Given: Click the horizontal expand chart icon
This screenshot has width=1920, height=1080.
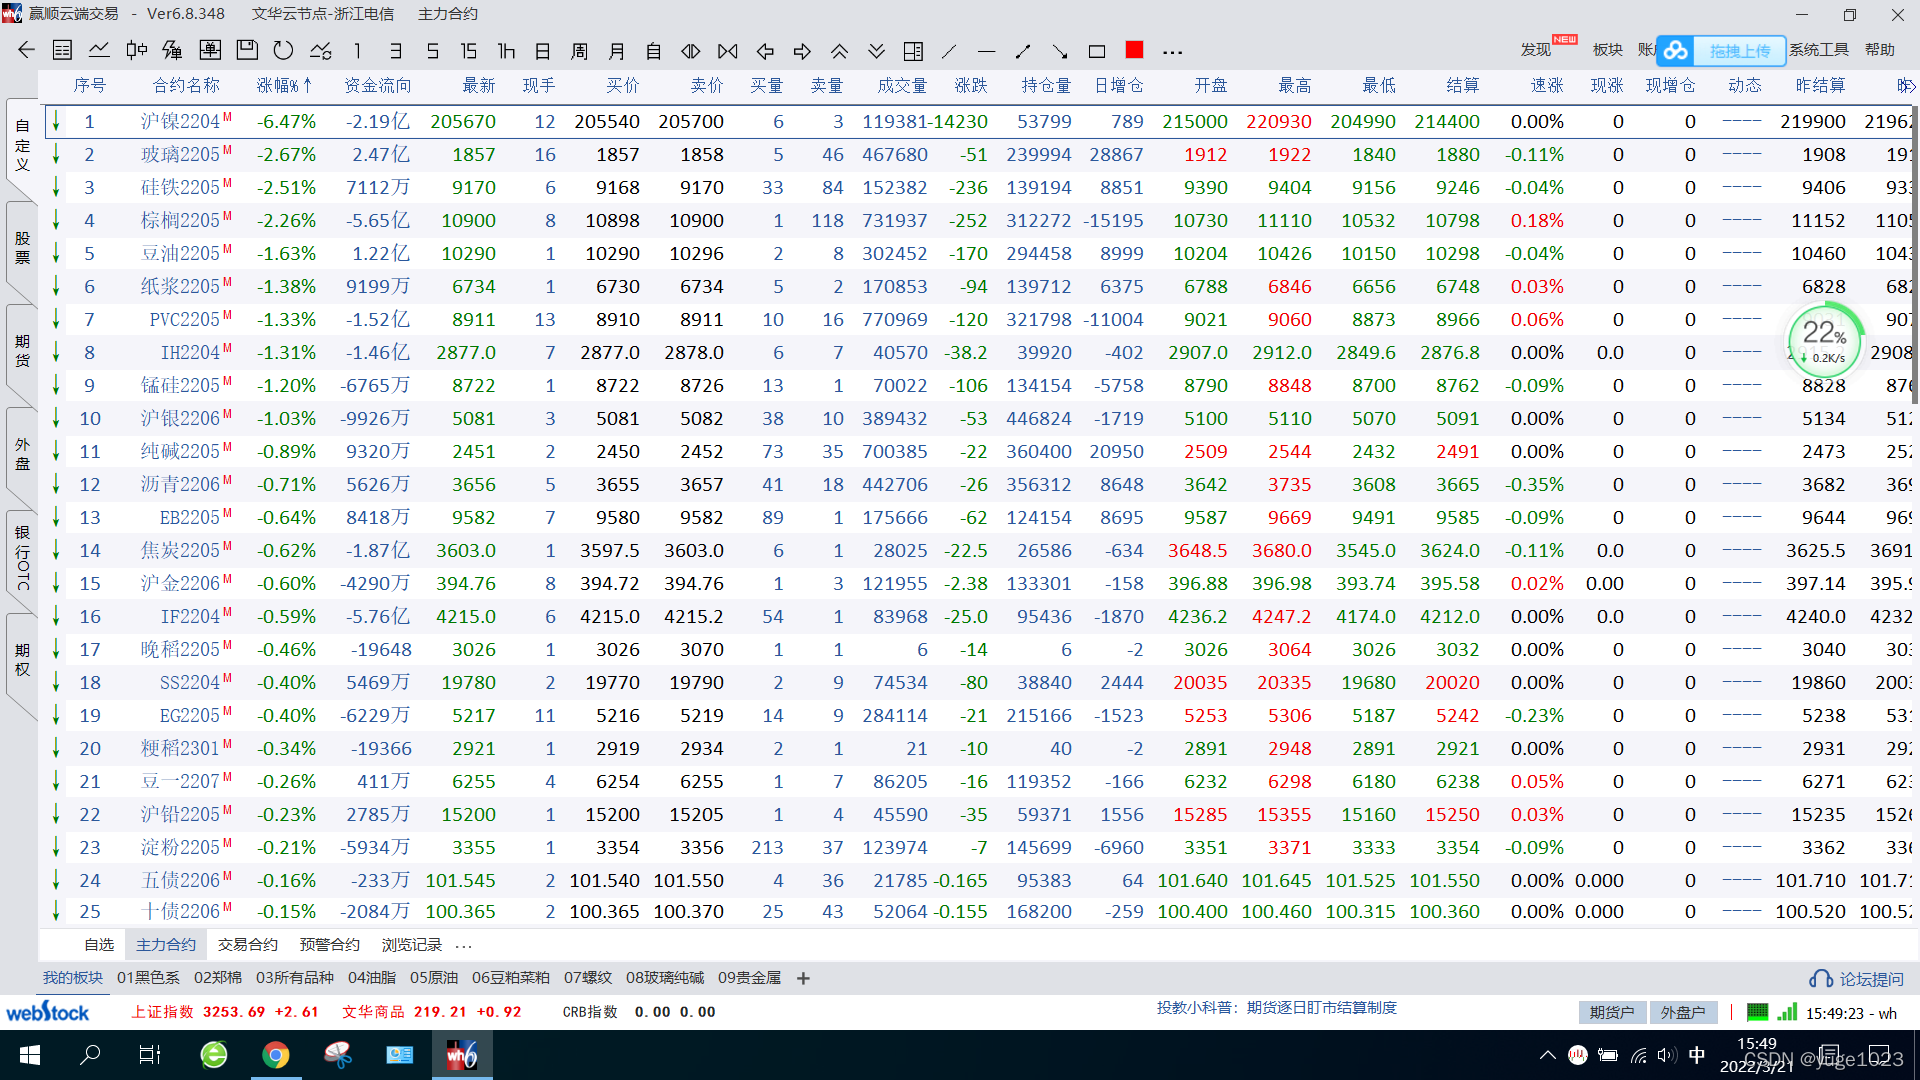Looking at the screenshot, I should tap(691, 50).
